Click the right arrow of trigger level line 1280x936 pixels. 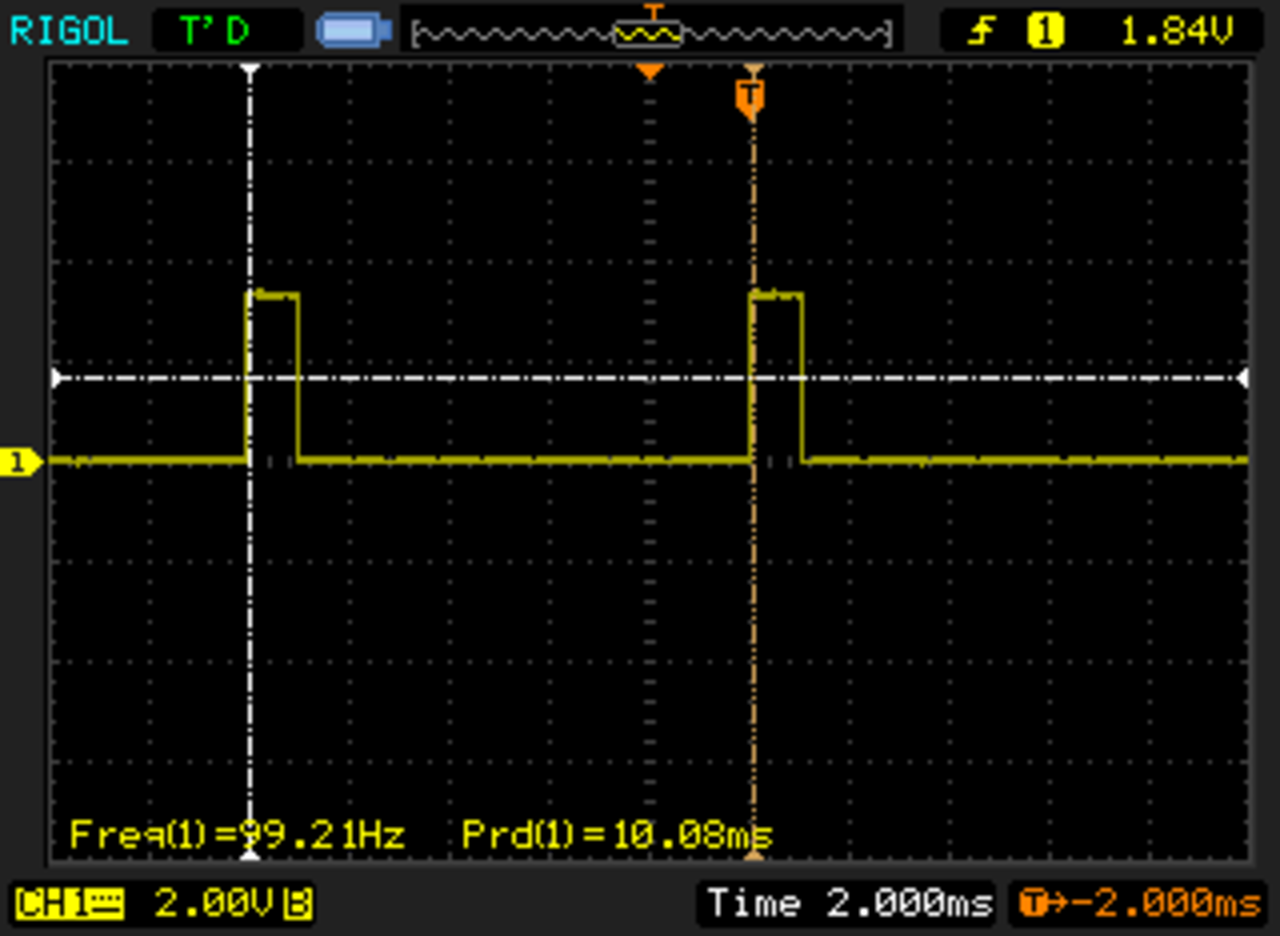pos(1242,378)
